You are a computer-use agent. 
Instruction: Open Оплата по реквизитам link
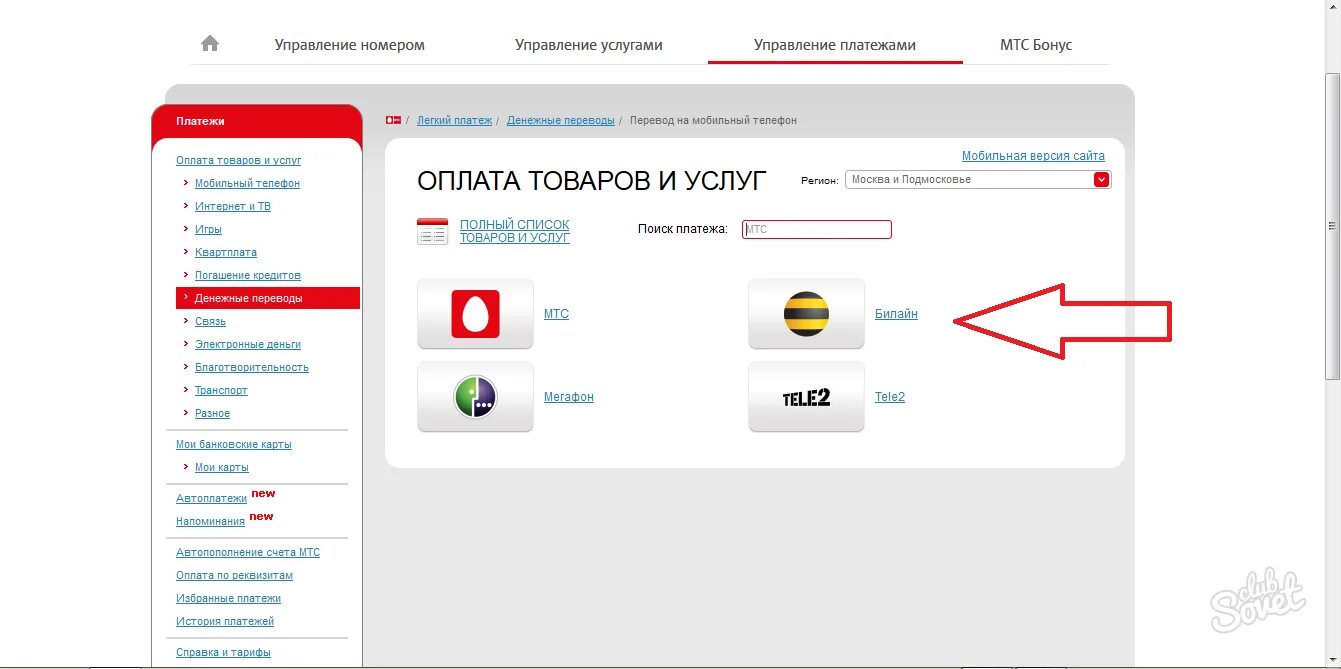(234, 575)
